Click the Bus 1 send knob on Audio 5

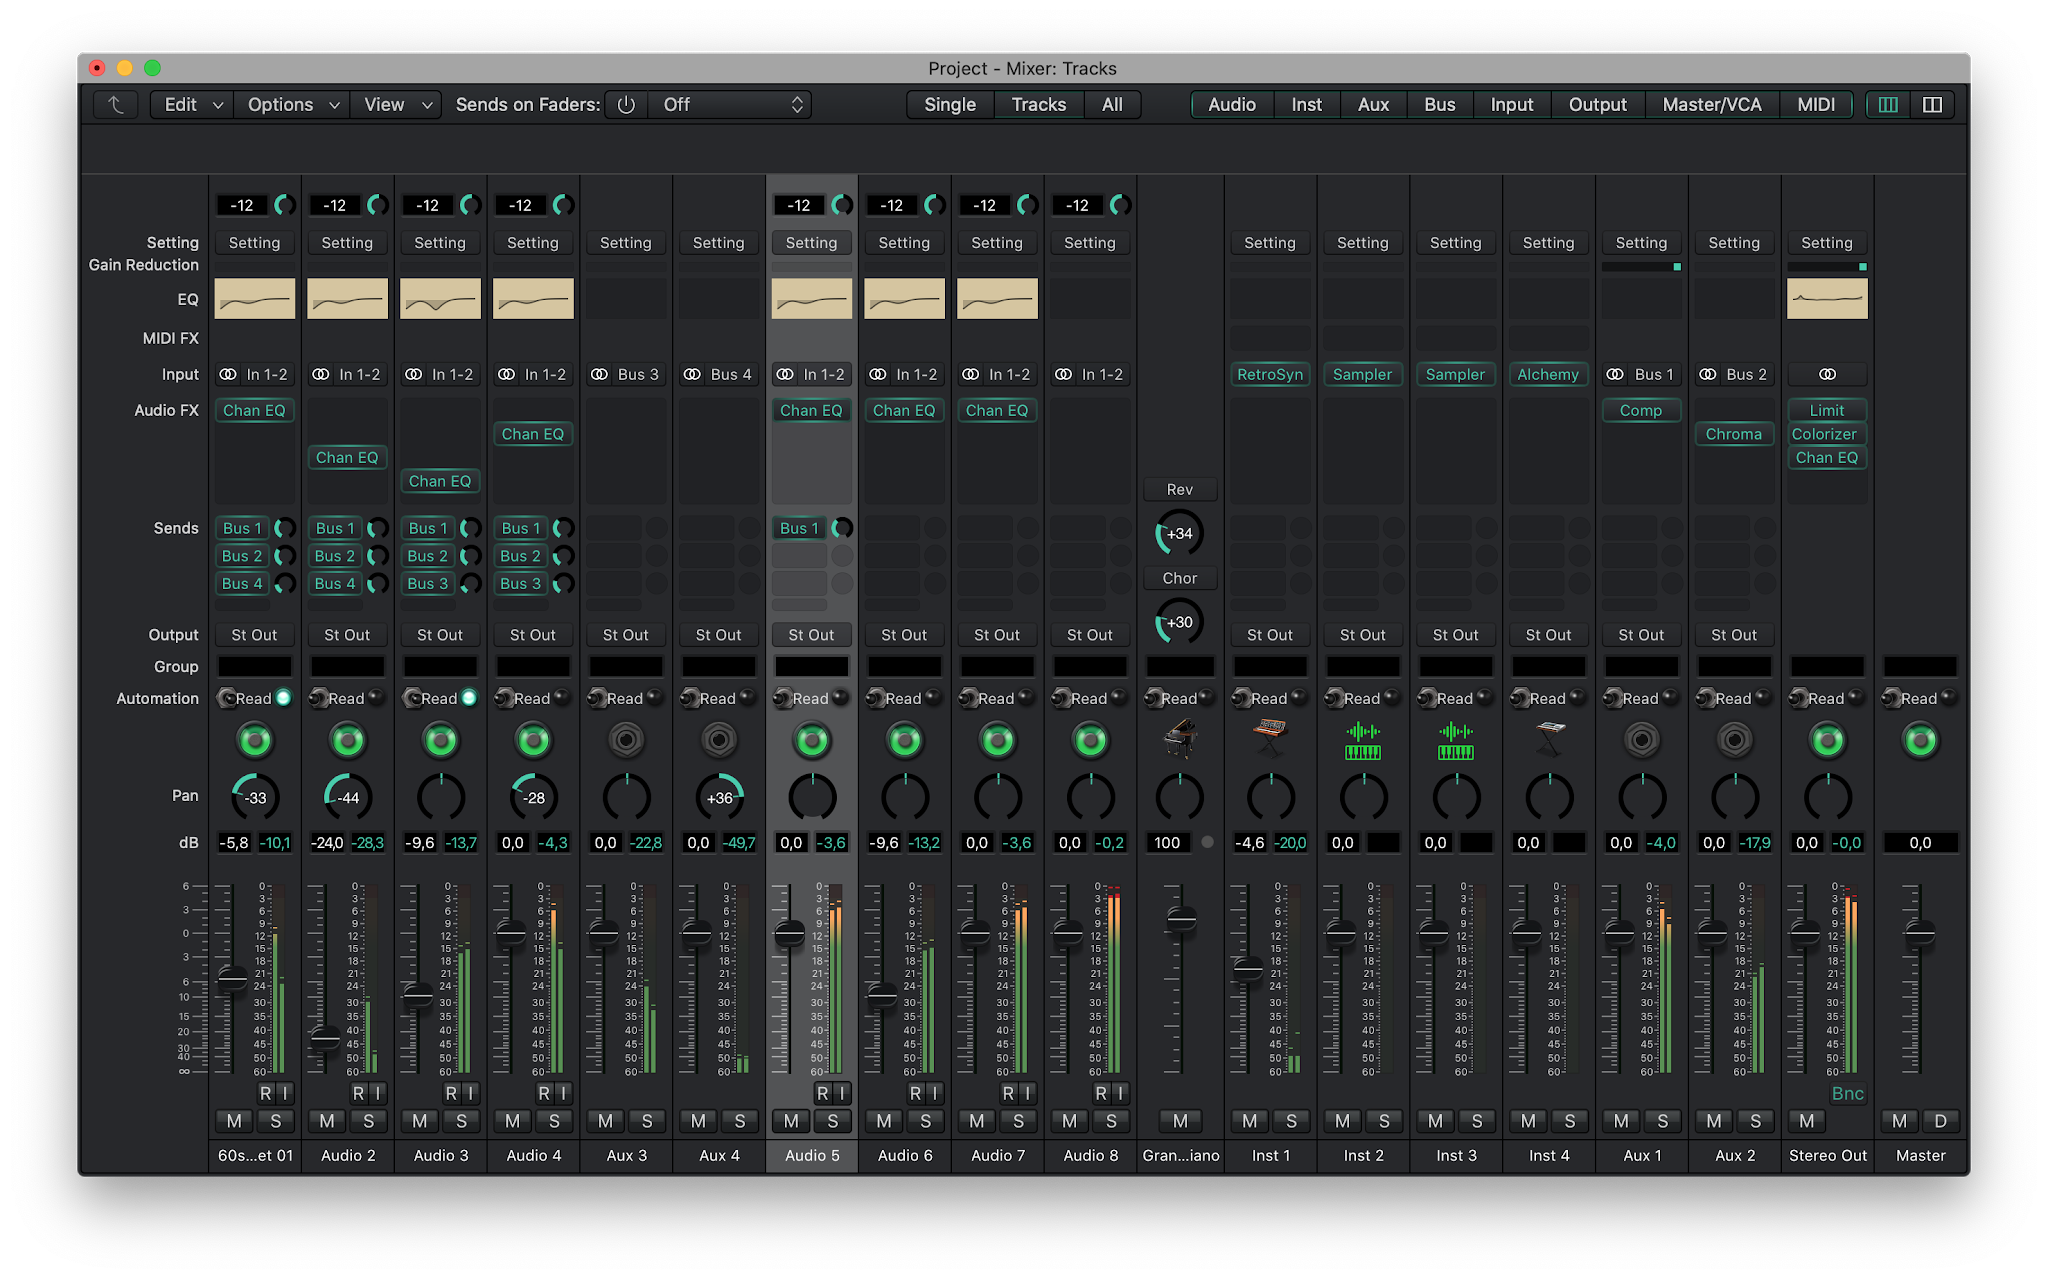(x=843, y=528)
